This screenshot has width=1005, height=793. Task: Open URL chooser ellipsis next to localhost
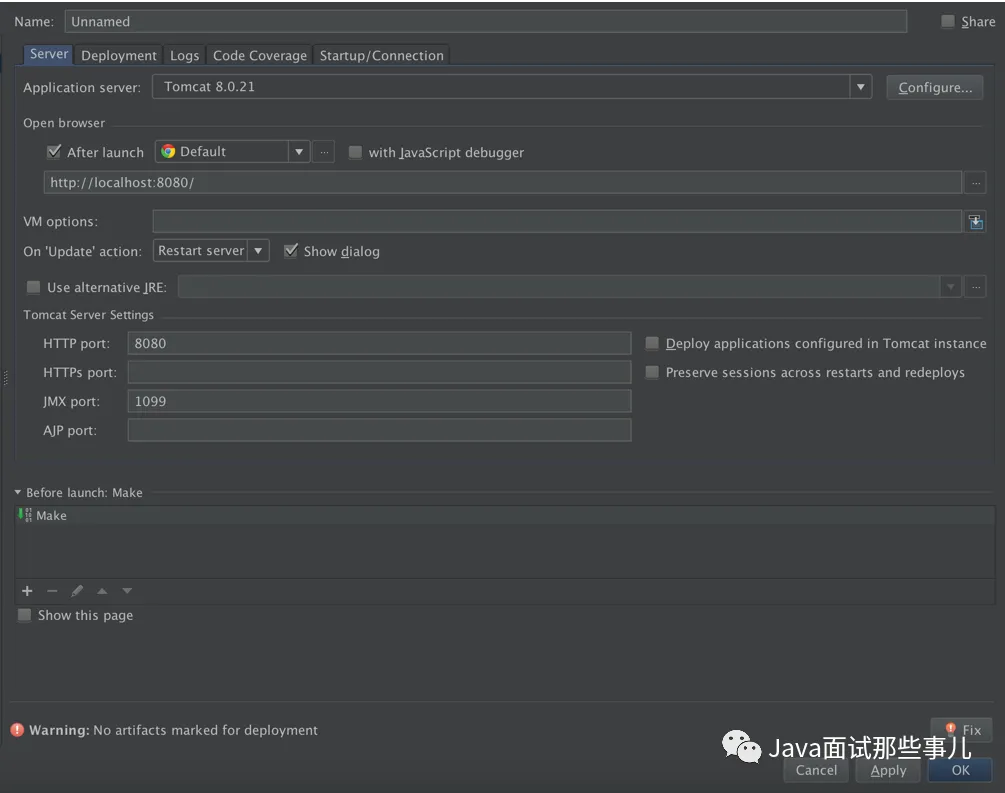pyautogui.click(x=976, y=183)
